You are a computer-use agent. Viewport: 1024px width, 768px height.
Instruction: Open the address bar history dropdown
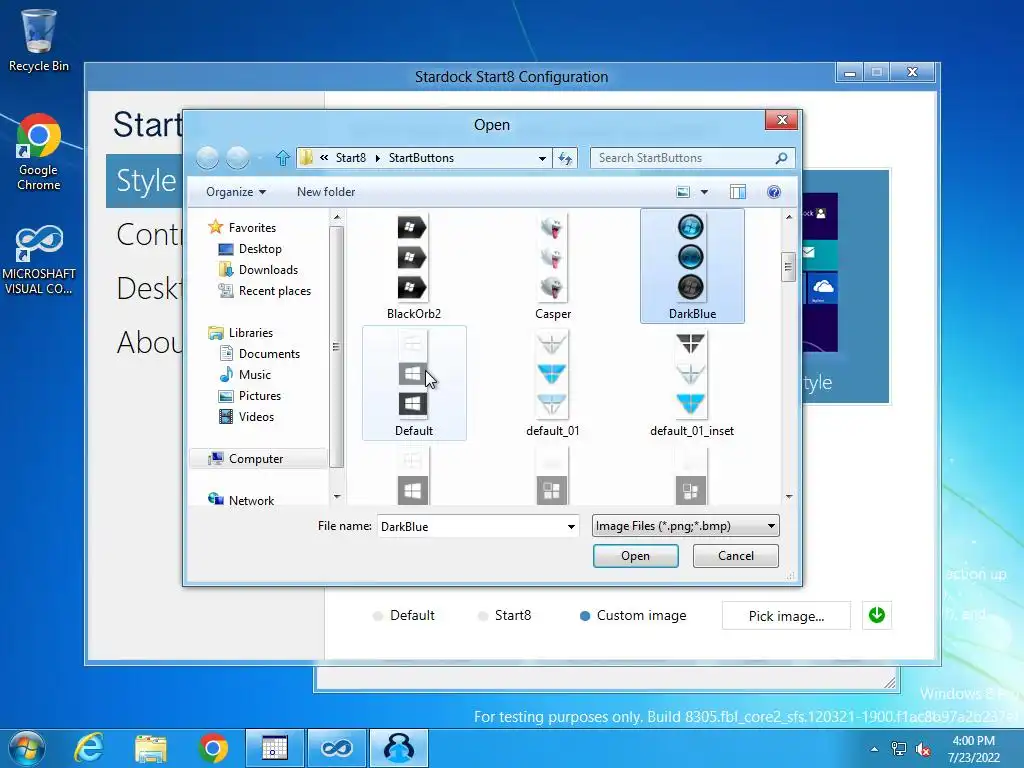point(542,158)
